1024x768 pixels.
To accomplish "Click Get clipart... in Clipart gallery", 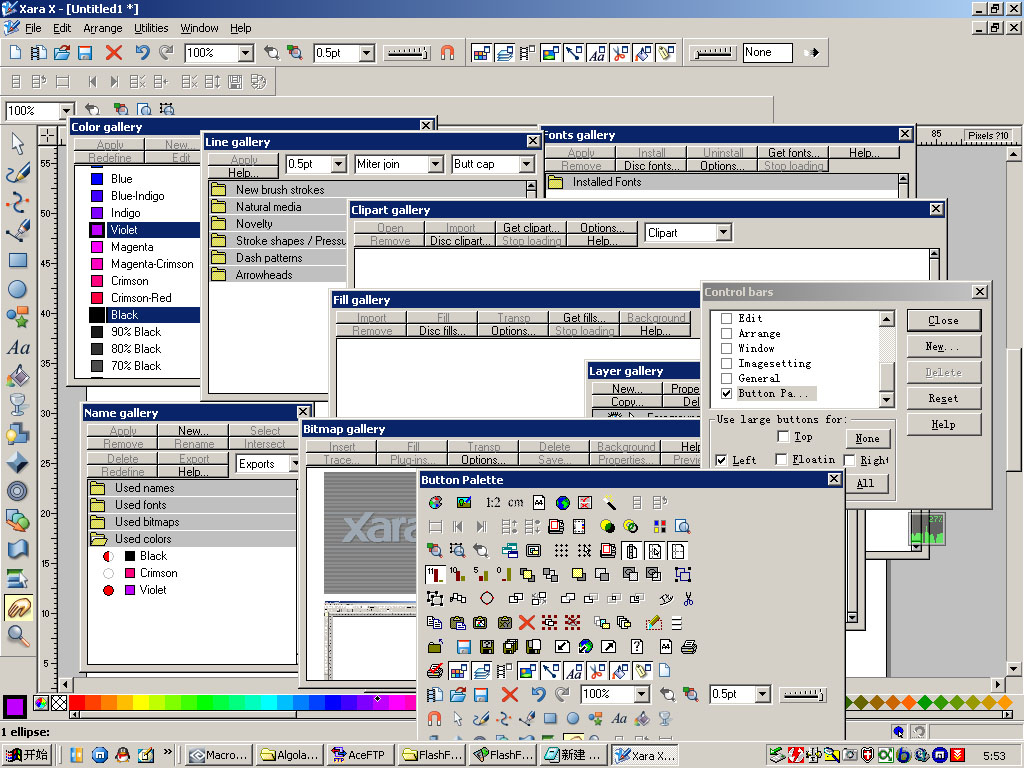I will pos(532,227).
